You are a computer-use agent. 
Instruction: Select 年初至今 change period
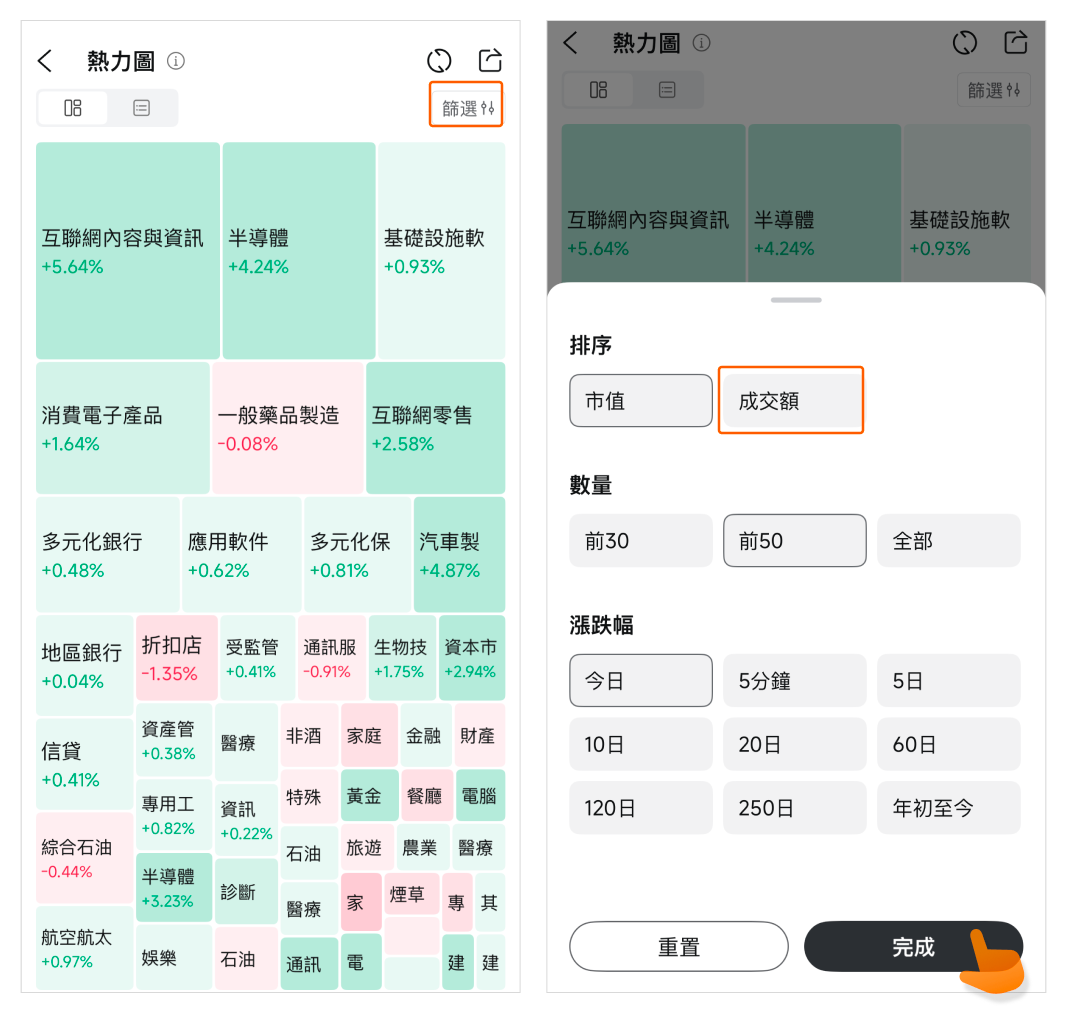point(948,808)
